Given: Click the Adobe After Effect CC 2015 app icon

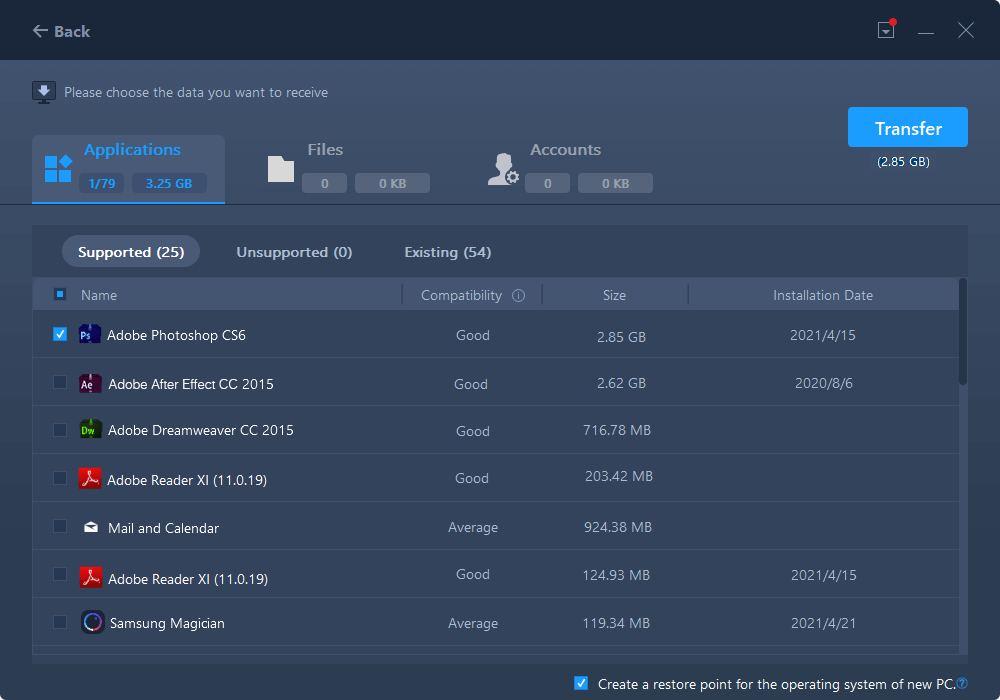Looking at the screenshot, I should tap(90, 382).
